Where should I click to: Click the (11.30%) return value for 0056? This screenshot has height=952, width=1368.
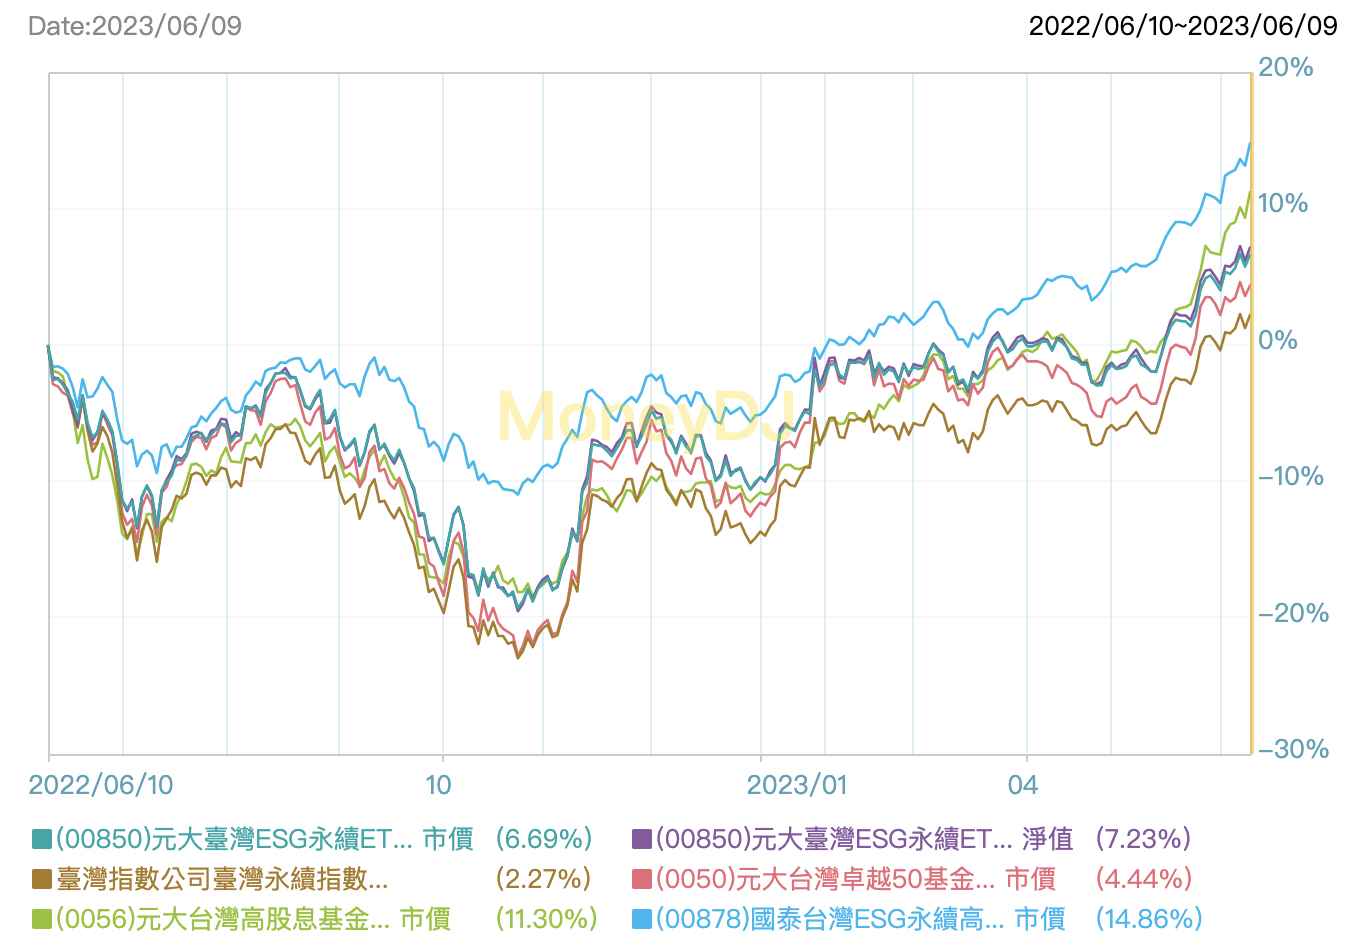coord(546,919)
